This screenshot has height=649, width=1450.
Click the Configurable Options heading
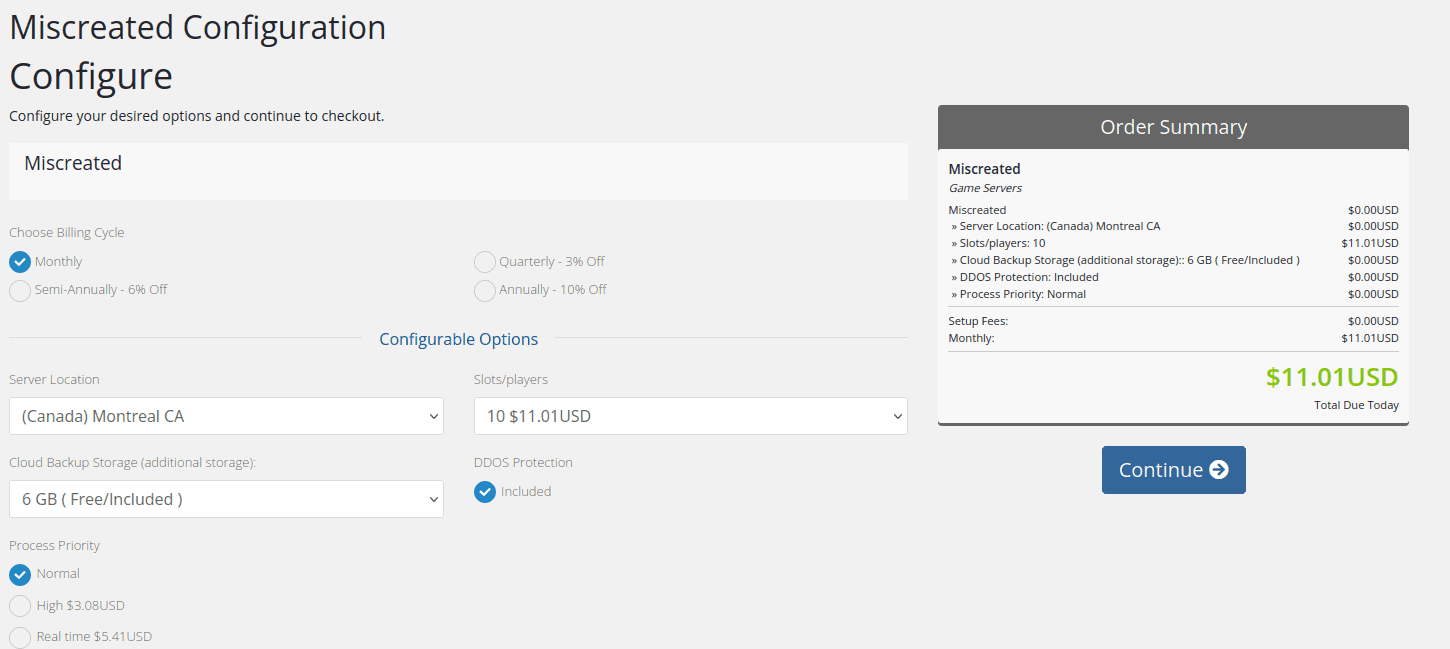click(x=458, y=339)
